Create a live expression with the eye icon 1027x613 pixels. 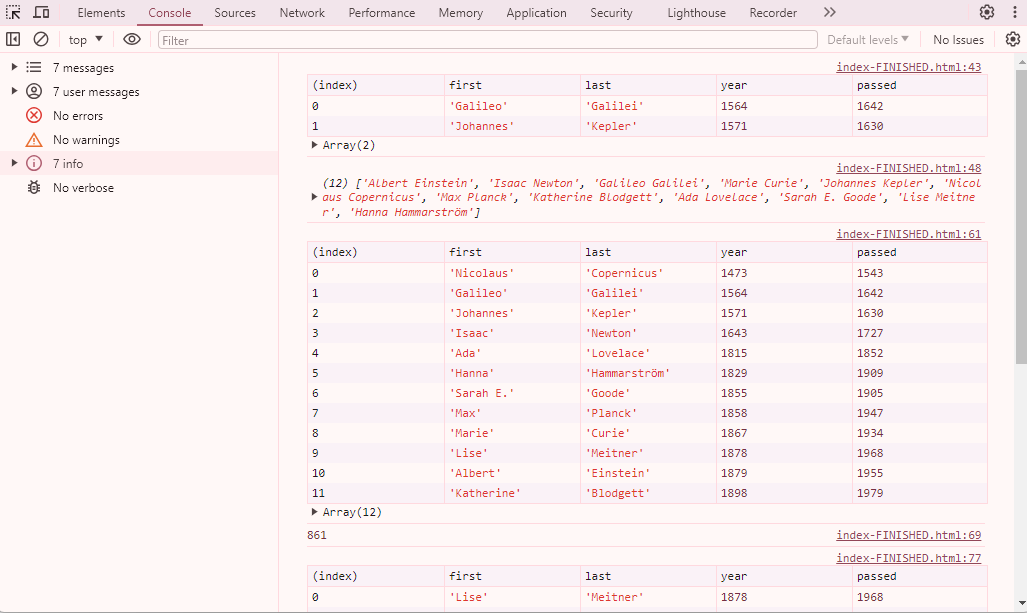131,38
